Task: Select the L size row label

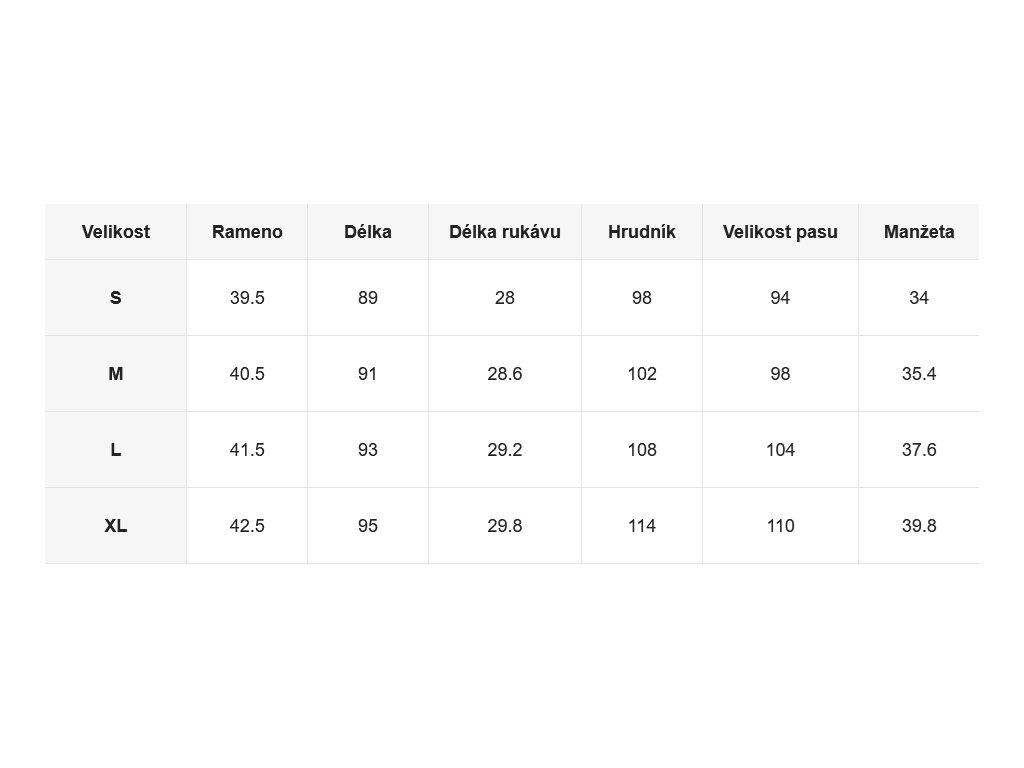Action: (116, 450)
